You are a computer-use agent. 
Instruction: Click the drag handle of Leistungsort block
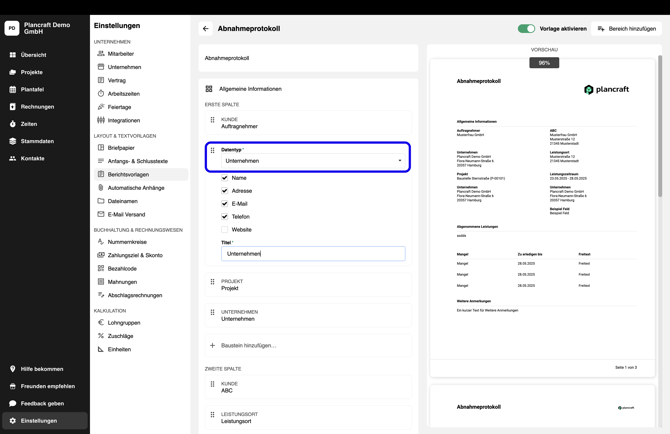212,414
